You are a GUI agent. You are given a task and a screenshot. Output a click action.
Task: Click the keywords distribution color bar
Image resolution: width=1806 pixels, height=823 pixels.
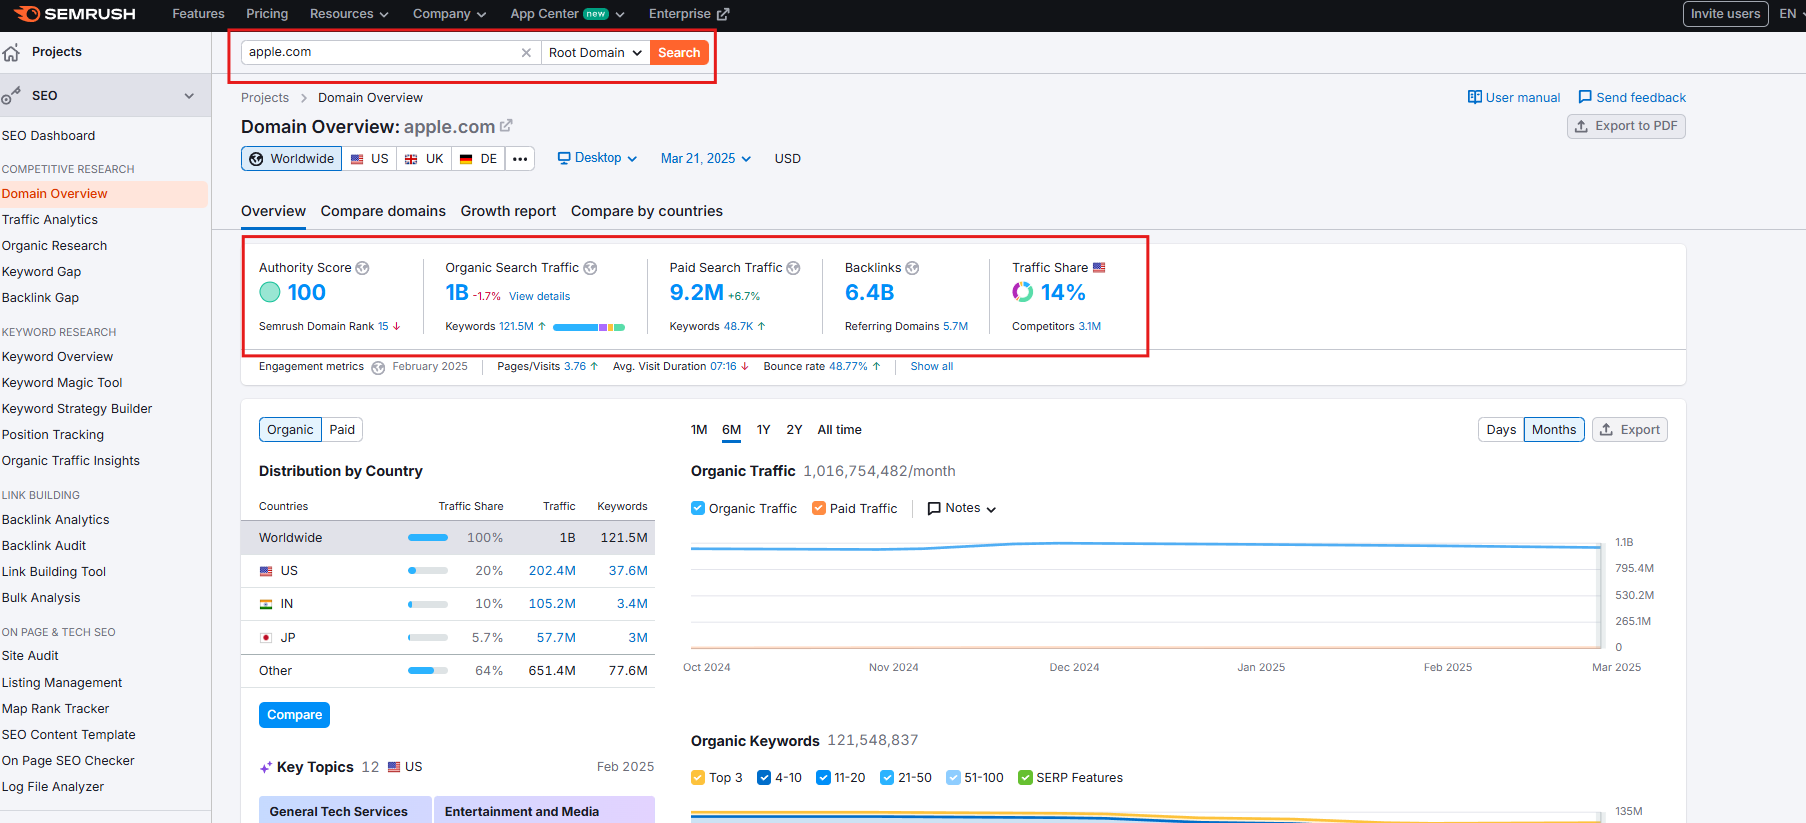tap(589, 327)
